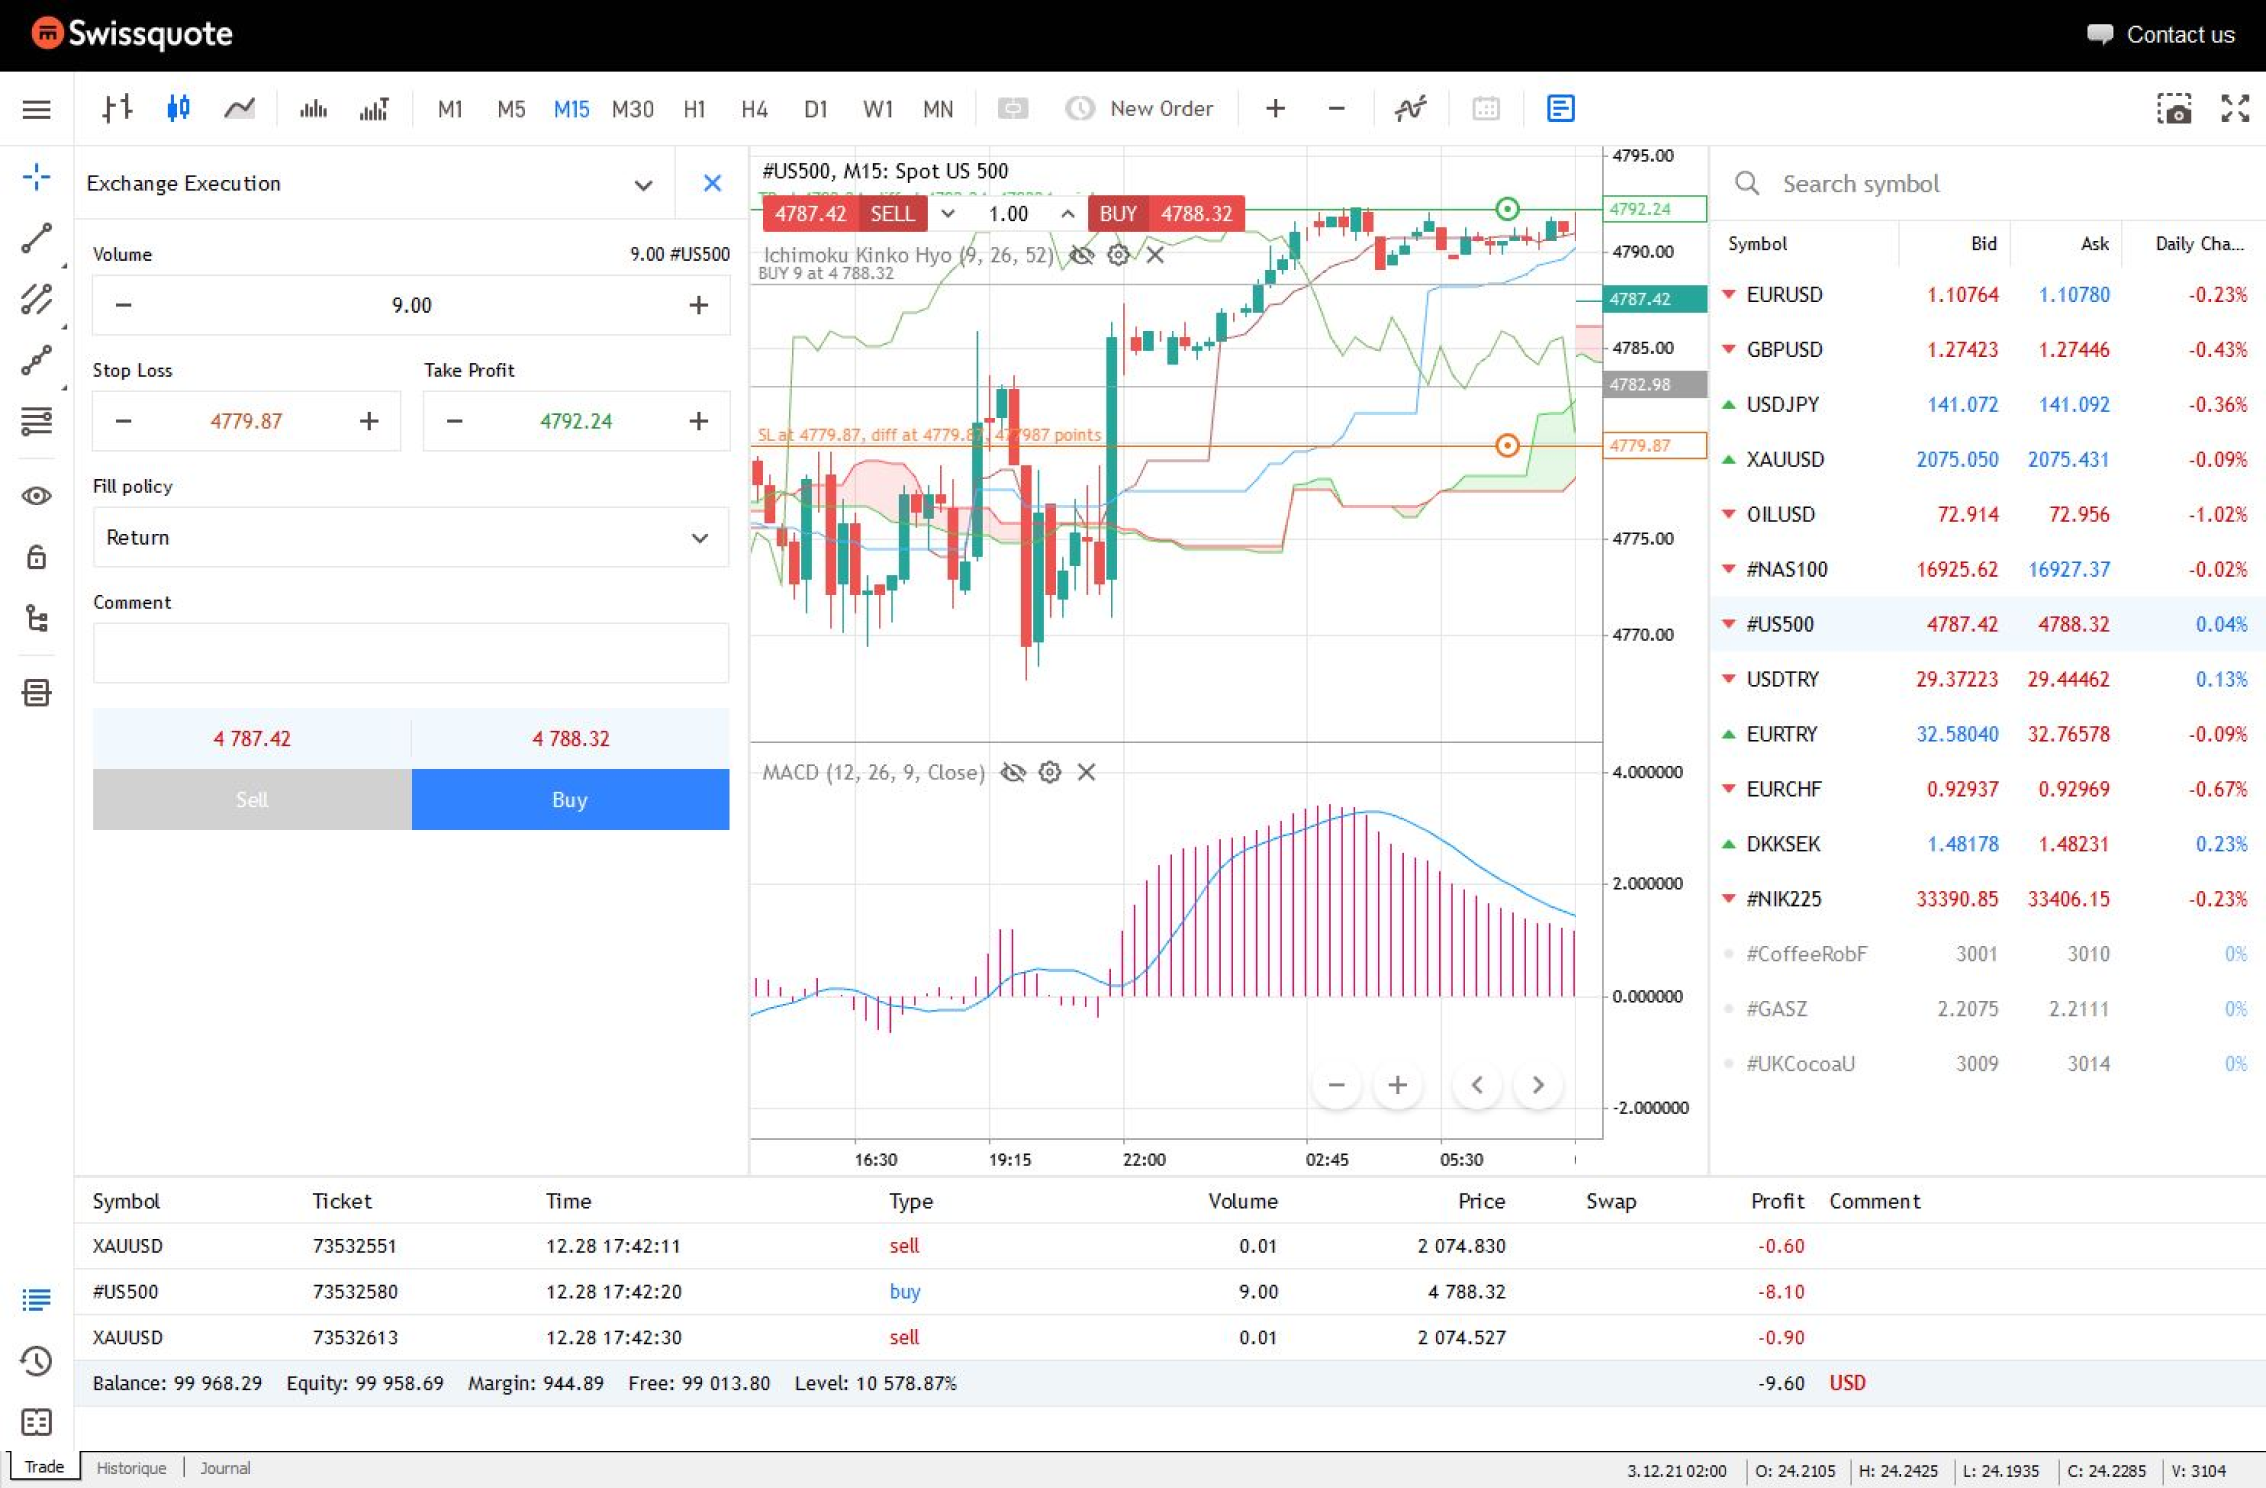
Task: Expand the Exchange Execution order type dropdown
Action: [644, 183]
